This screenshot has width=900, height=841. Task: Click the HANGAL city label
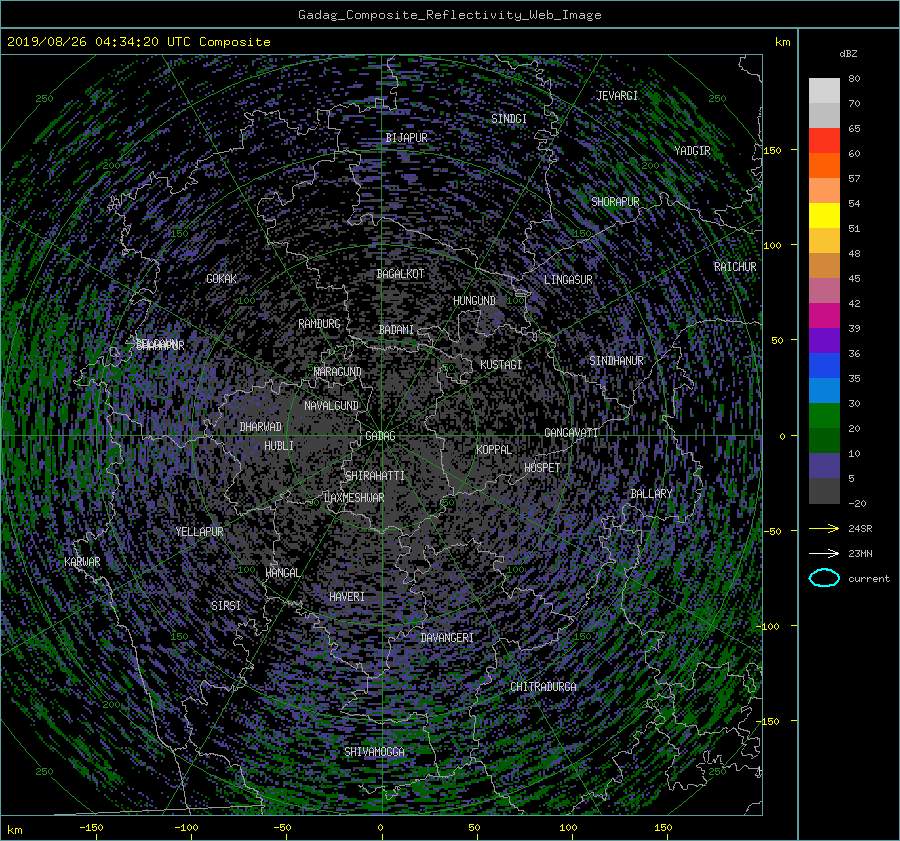click(282, 573)
